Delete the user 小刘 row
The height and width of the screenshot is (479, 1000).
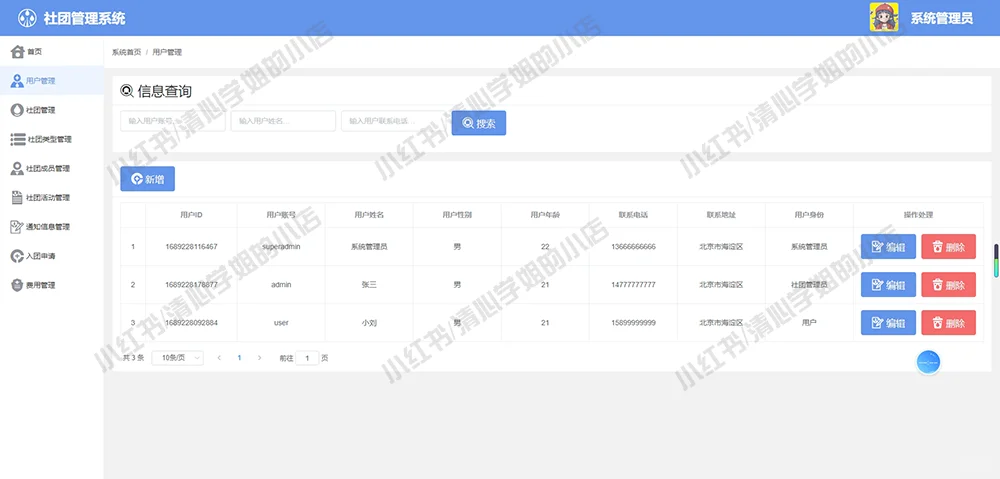coord(948,323)
